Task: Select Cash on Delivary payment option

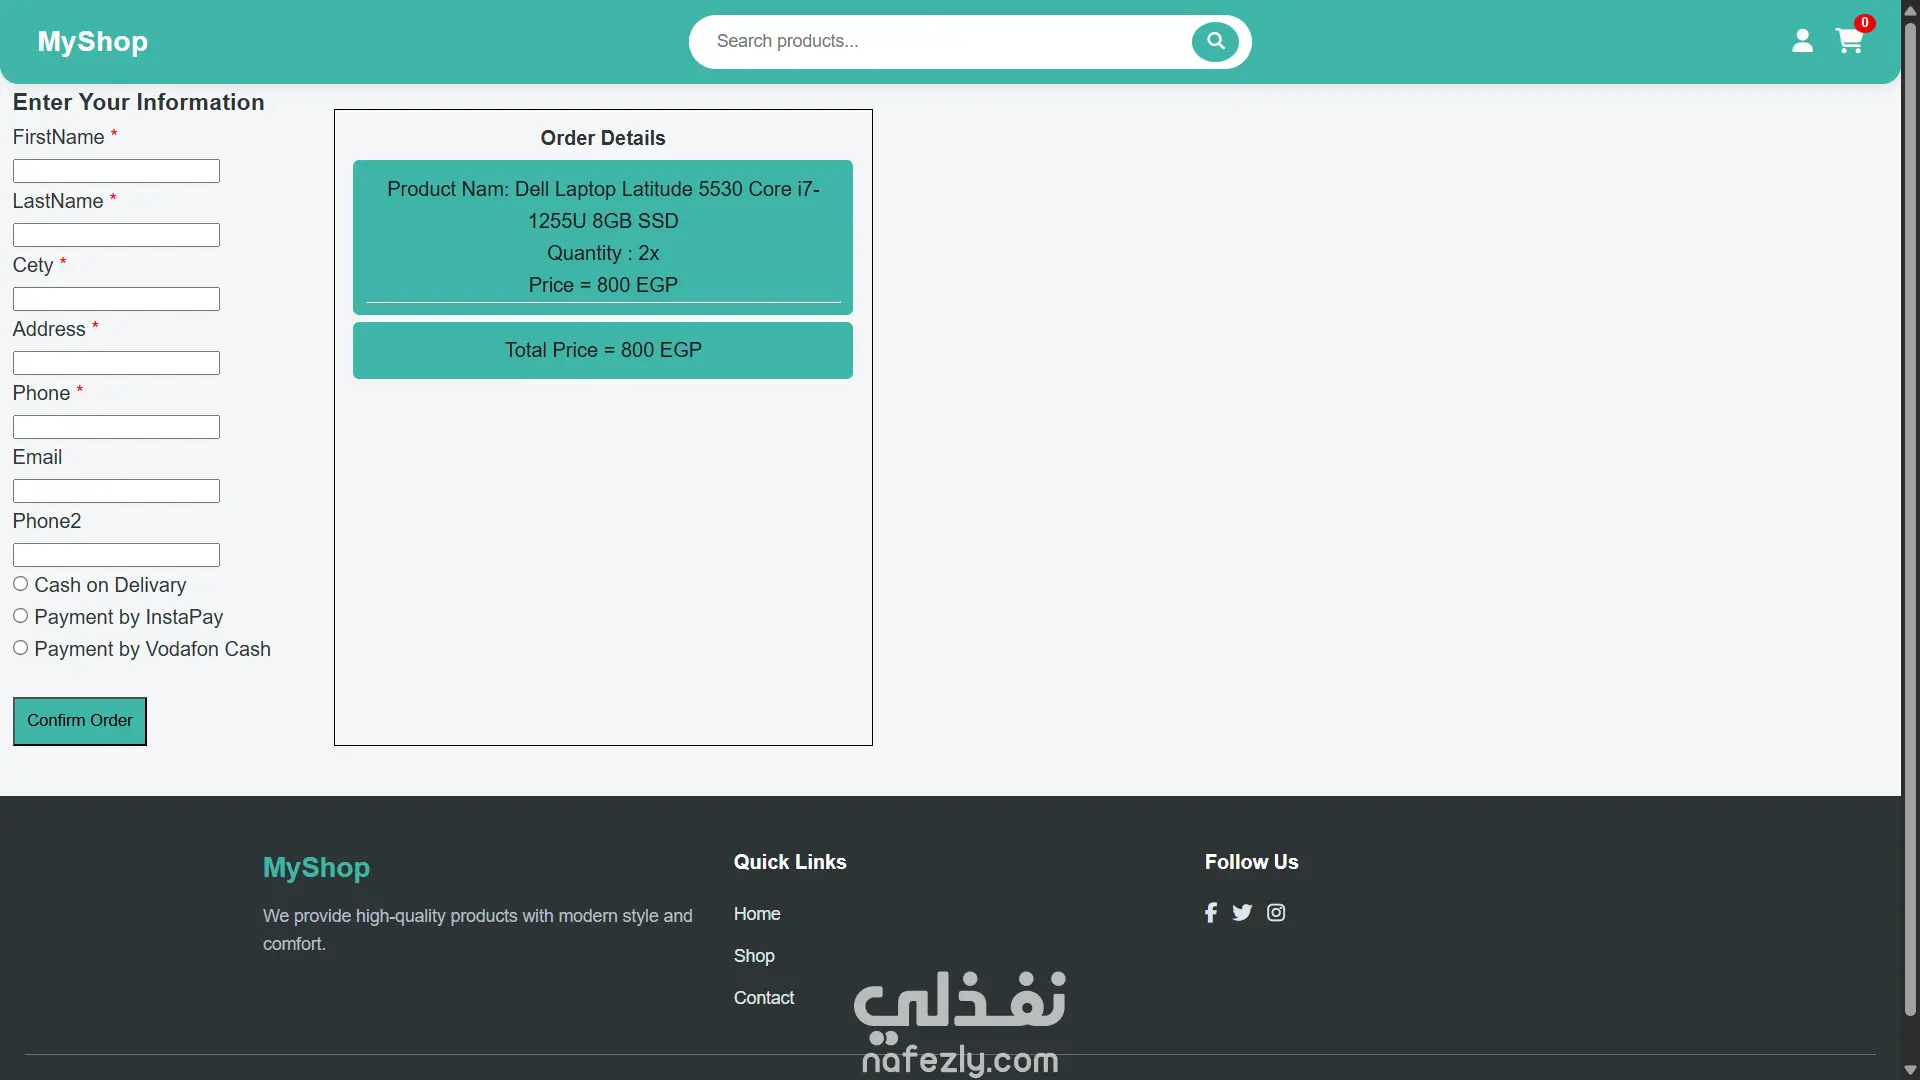Action: coord(20,584)
